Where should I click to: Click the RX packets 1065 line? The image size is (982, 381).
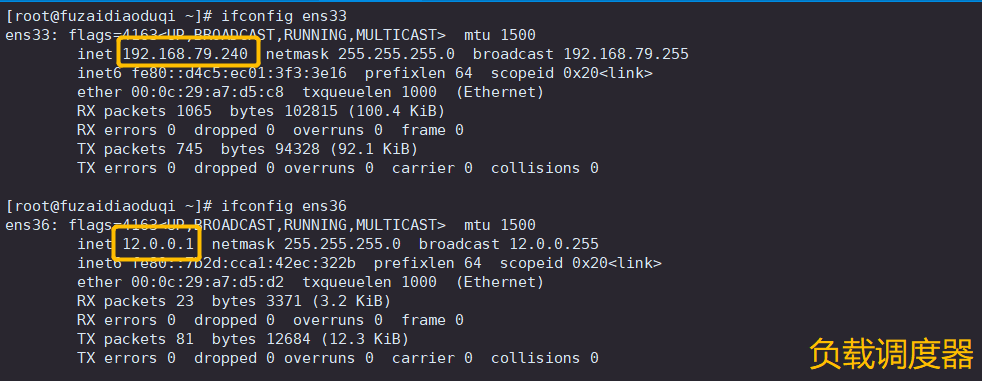tap(261, 111)
